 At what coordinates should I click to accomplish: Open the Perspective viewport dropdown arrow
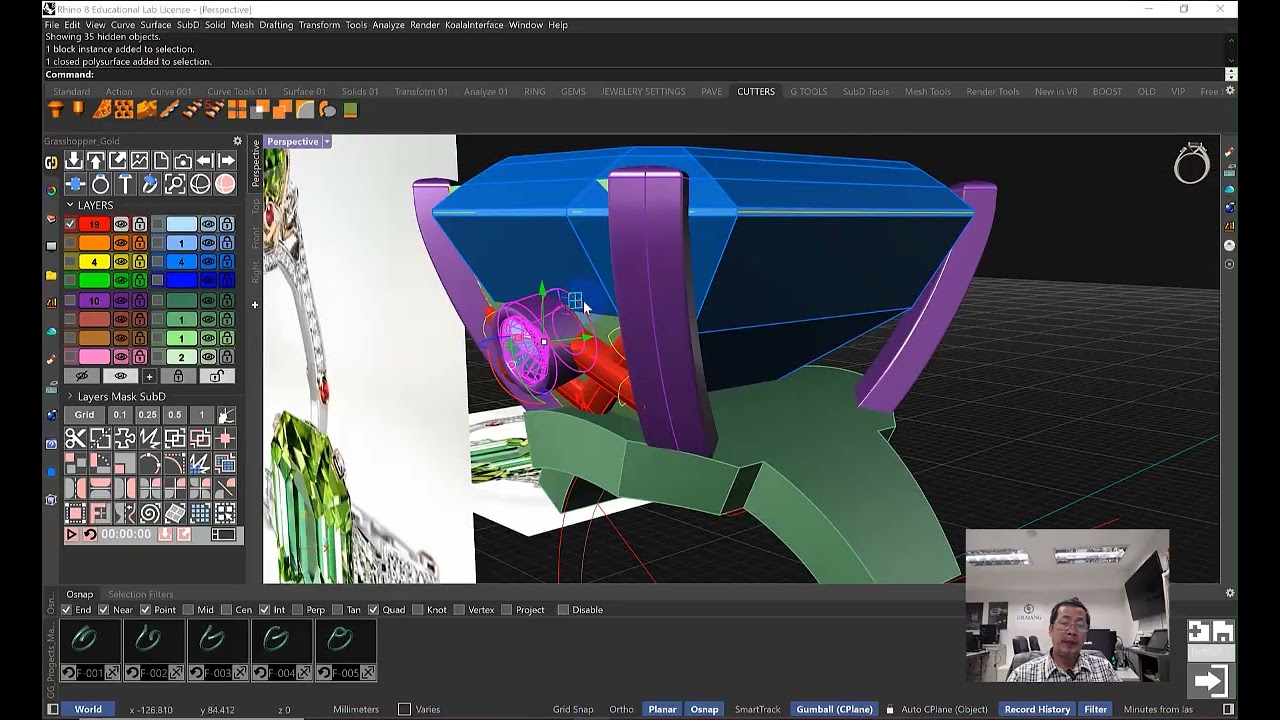click(x=326, y=142)
